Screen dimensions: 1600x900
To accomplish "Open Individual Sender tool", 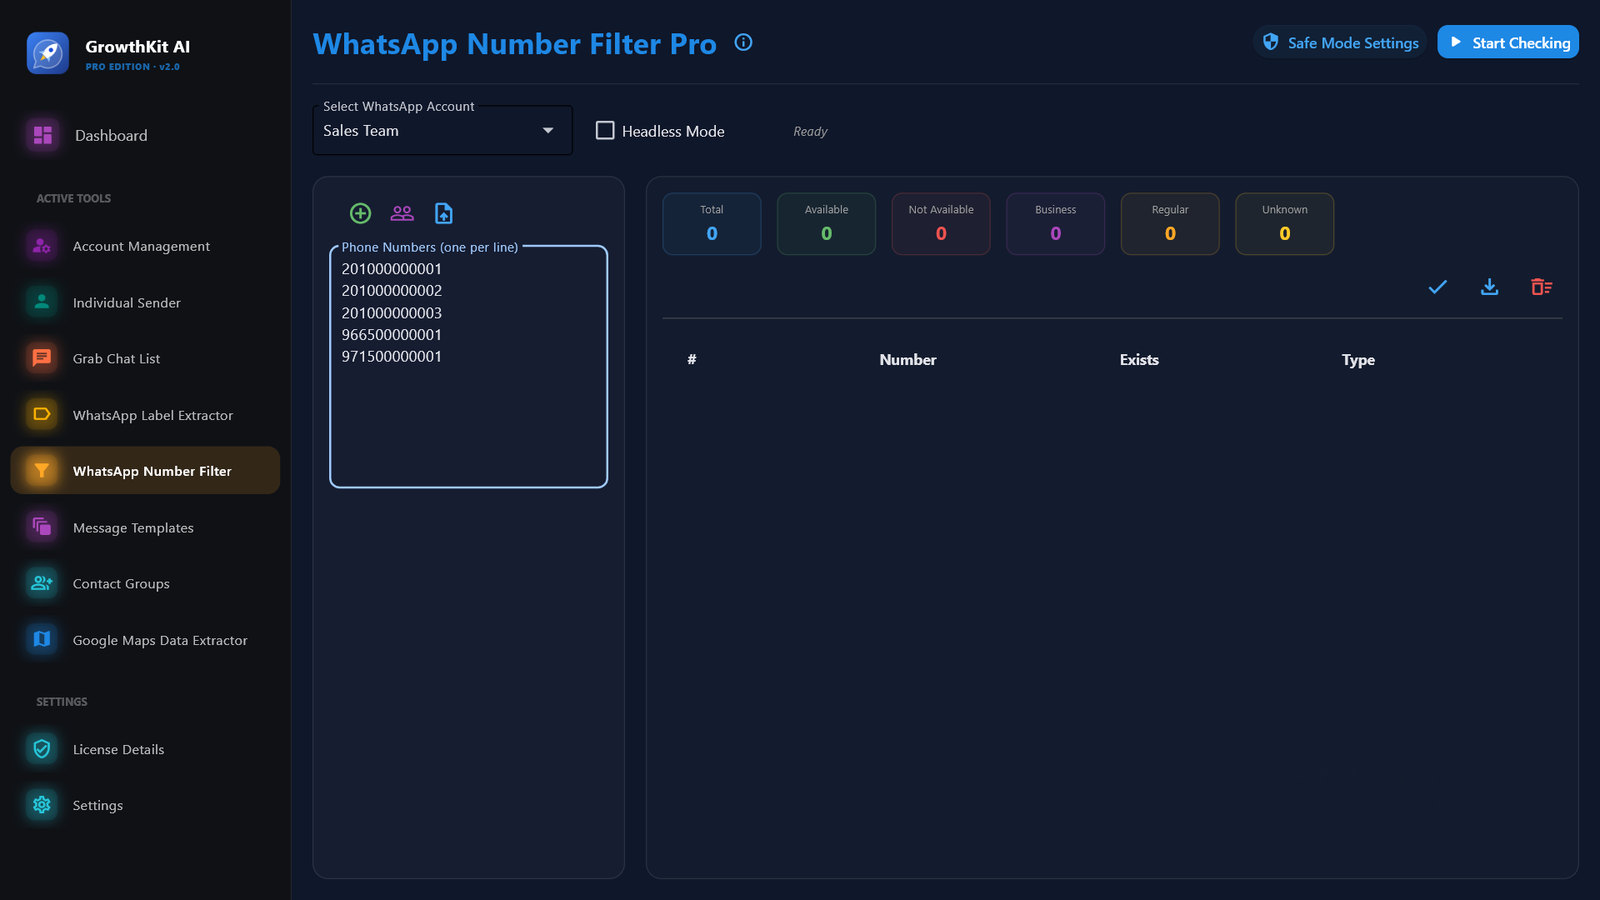I will 146,302.
